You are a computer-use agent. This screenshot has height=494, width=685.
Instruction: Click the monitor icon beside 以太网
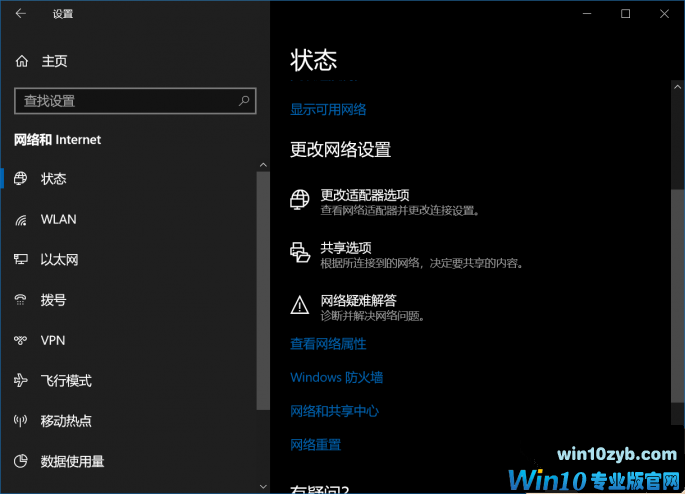[x=21, y=259]
